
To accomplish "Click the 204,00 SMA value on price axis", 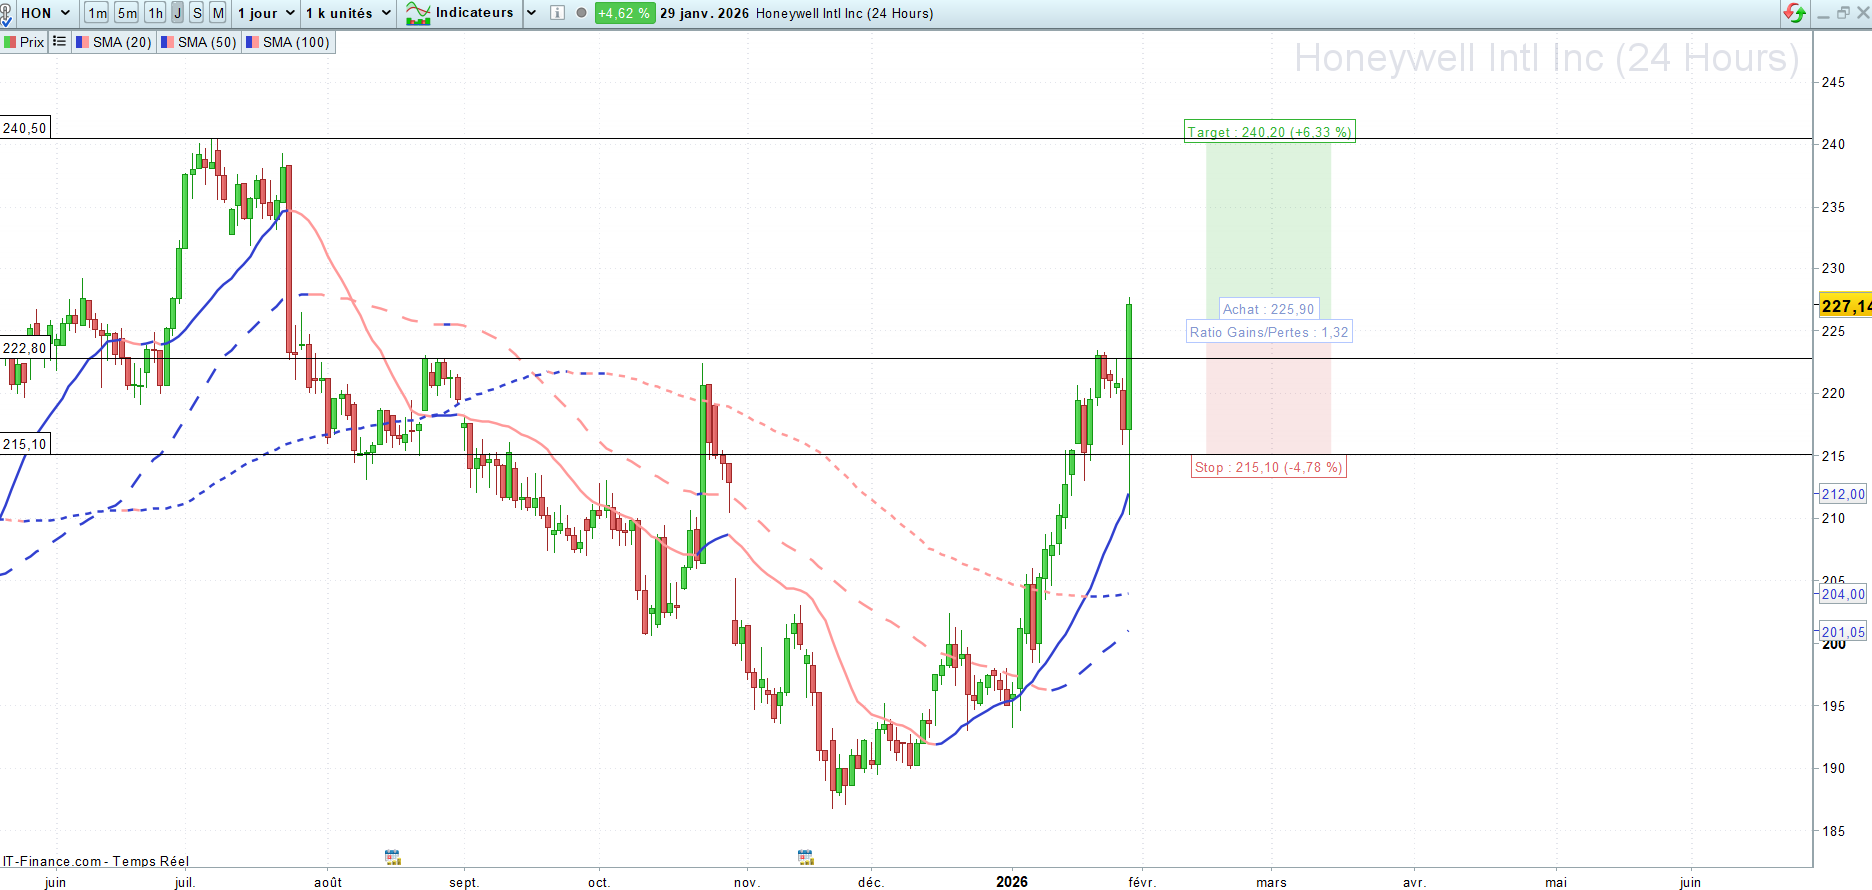I will [x=1843, y=594].
